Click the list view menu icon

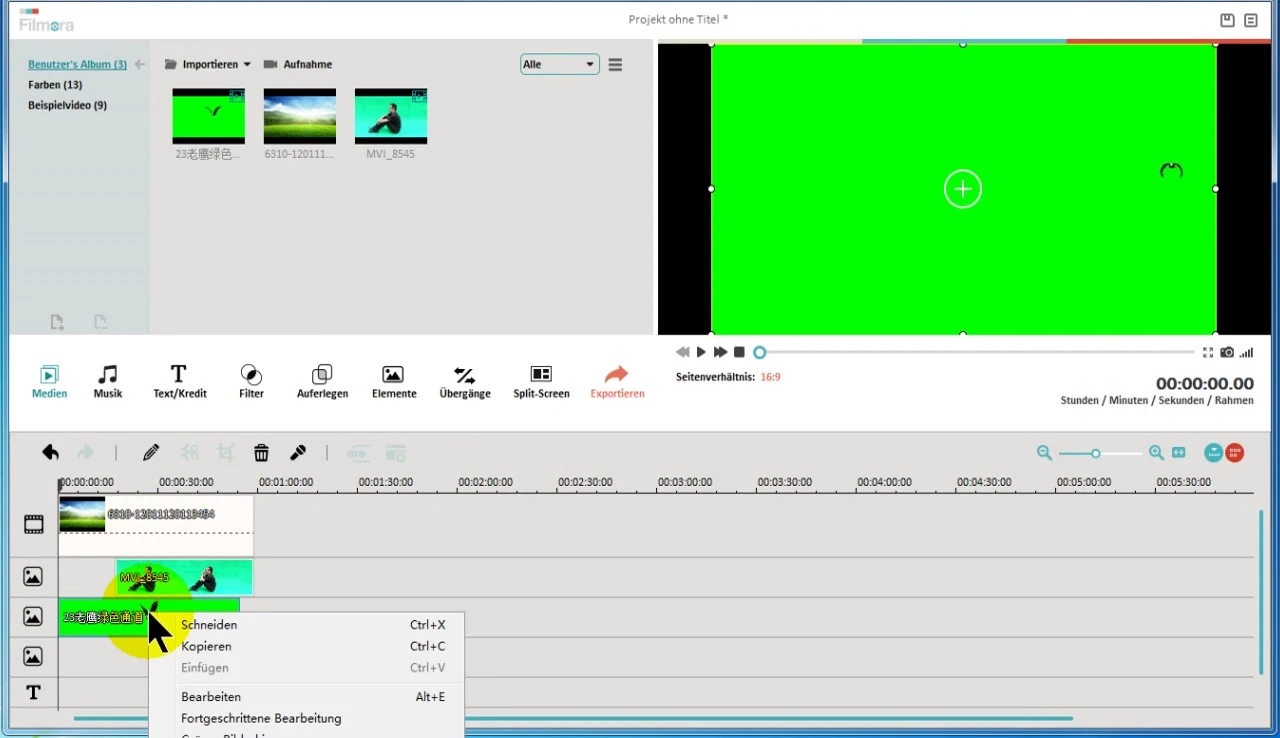tap(616, 64)
